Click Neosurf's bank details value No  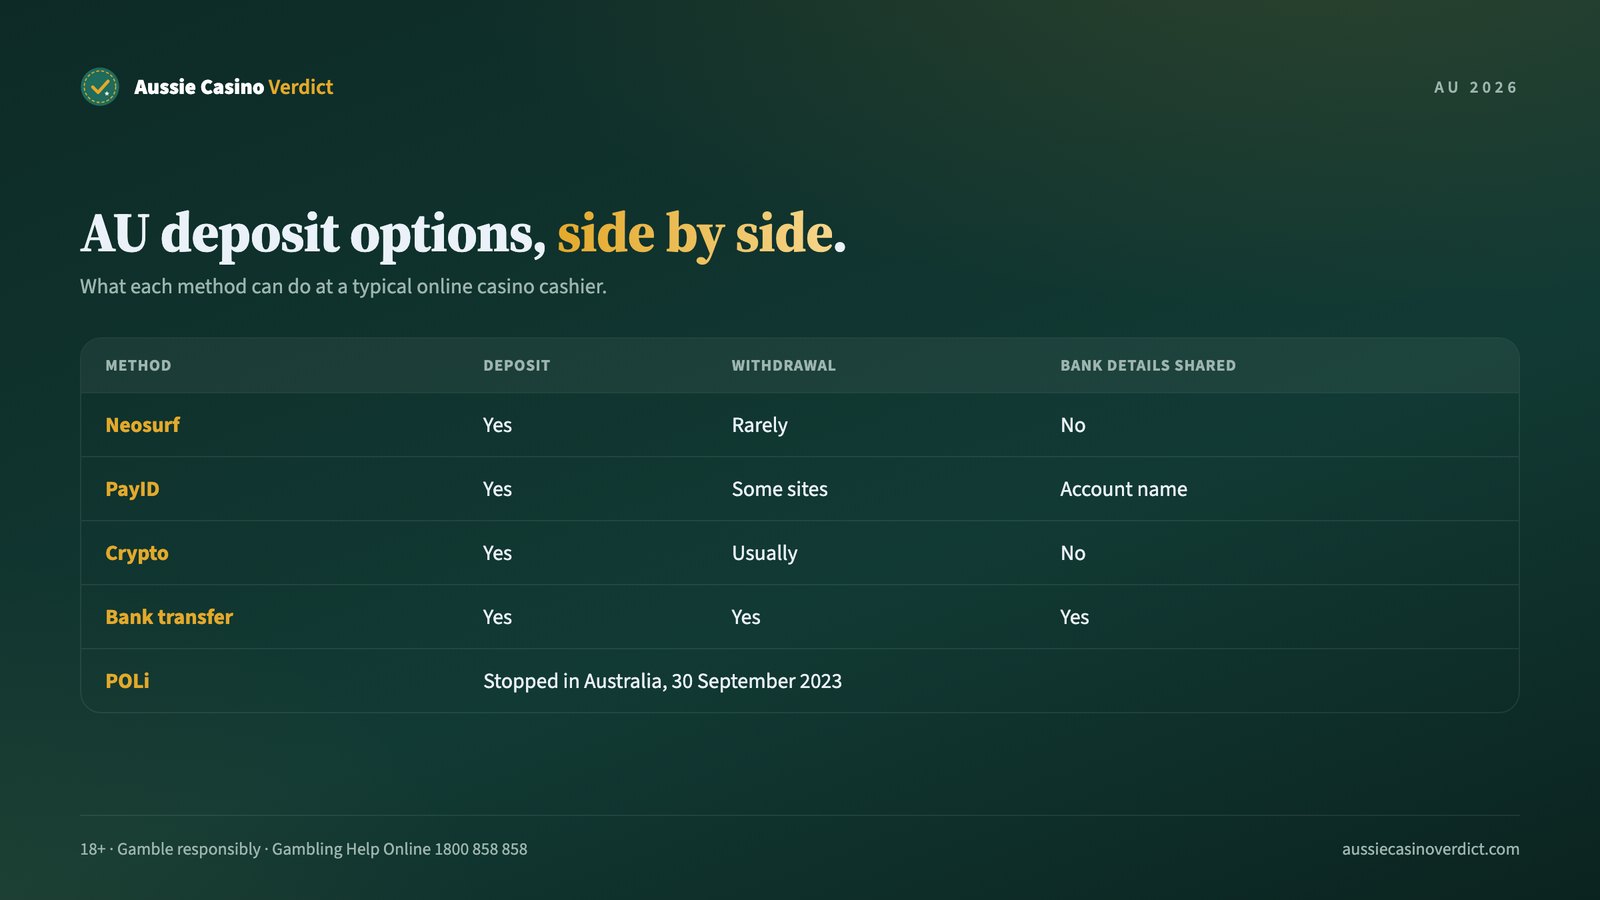click(1073, 425)
